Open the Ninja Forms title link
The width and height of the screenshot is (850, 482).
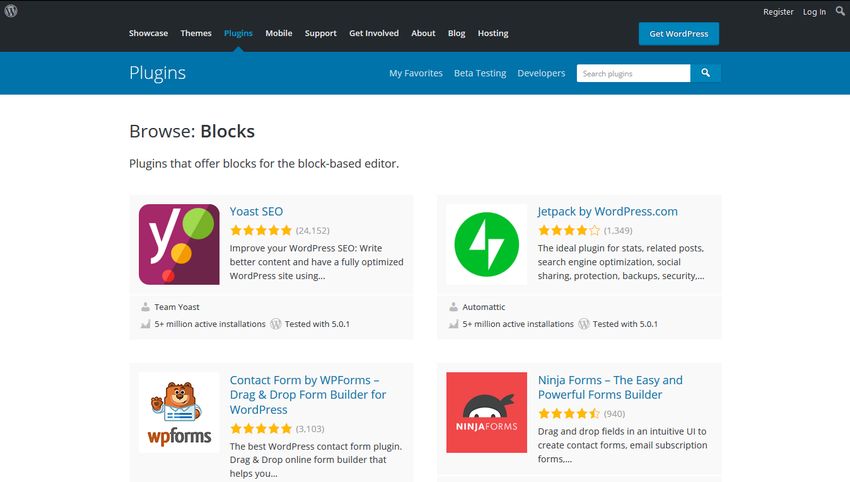point(610,387)
